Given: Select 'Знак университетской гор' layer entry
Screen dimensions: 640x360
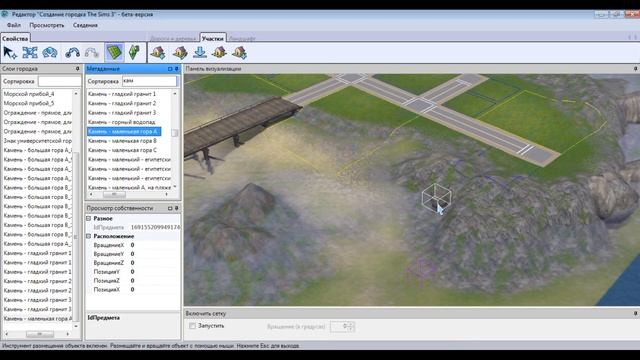Looking at the screenshot, I should coord(38,141).
